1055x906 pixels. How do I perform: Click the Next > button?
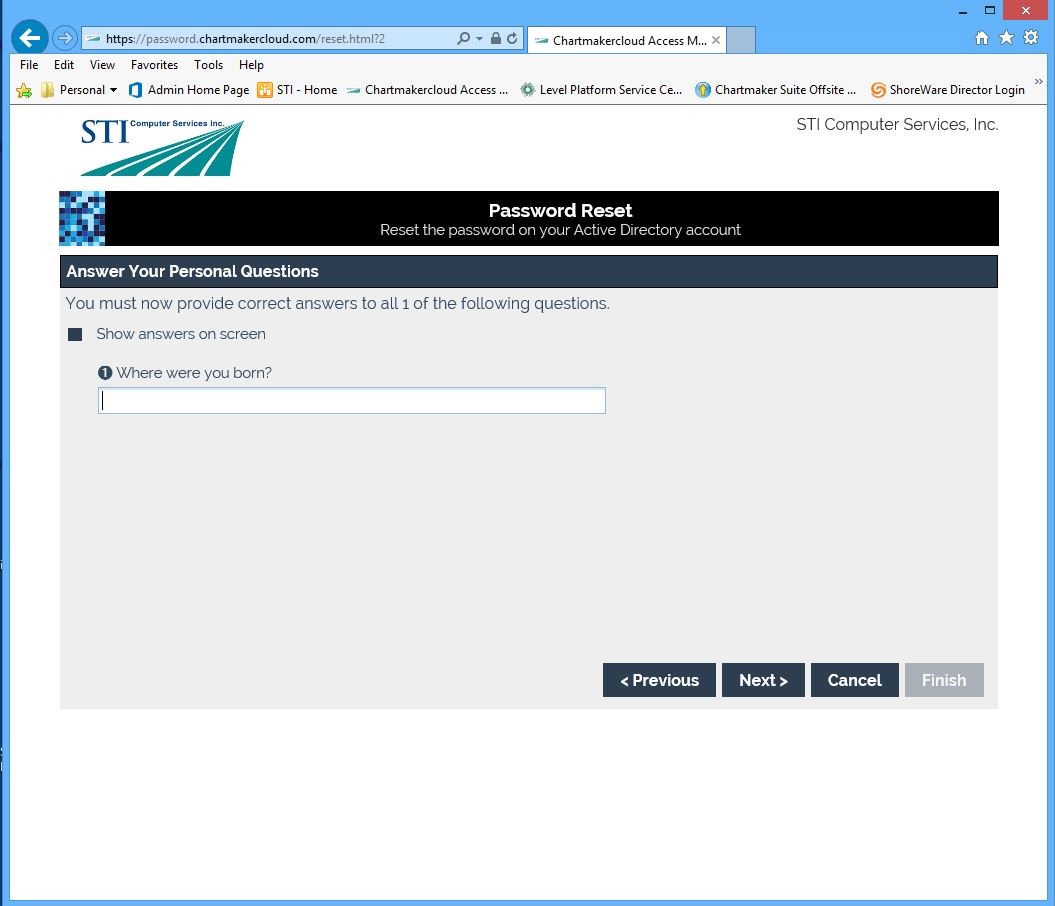point(763,680)
